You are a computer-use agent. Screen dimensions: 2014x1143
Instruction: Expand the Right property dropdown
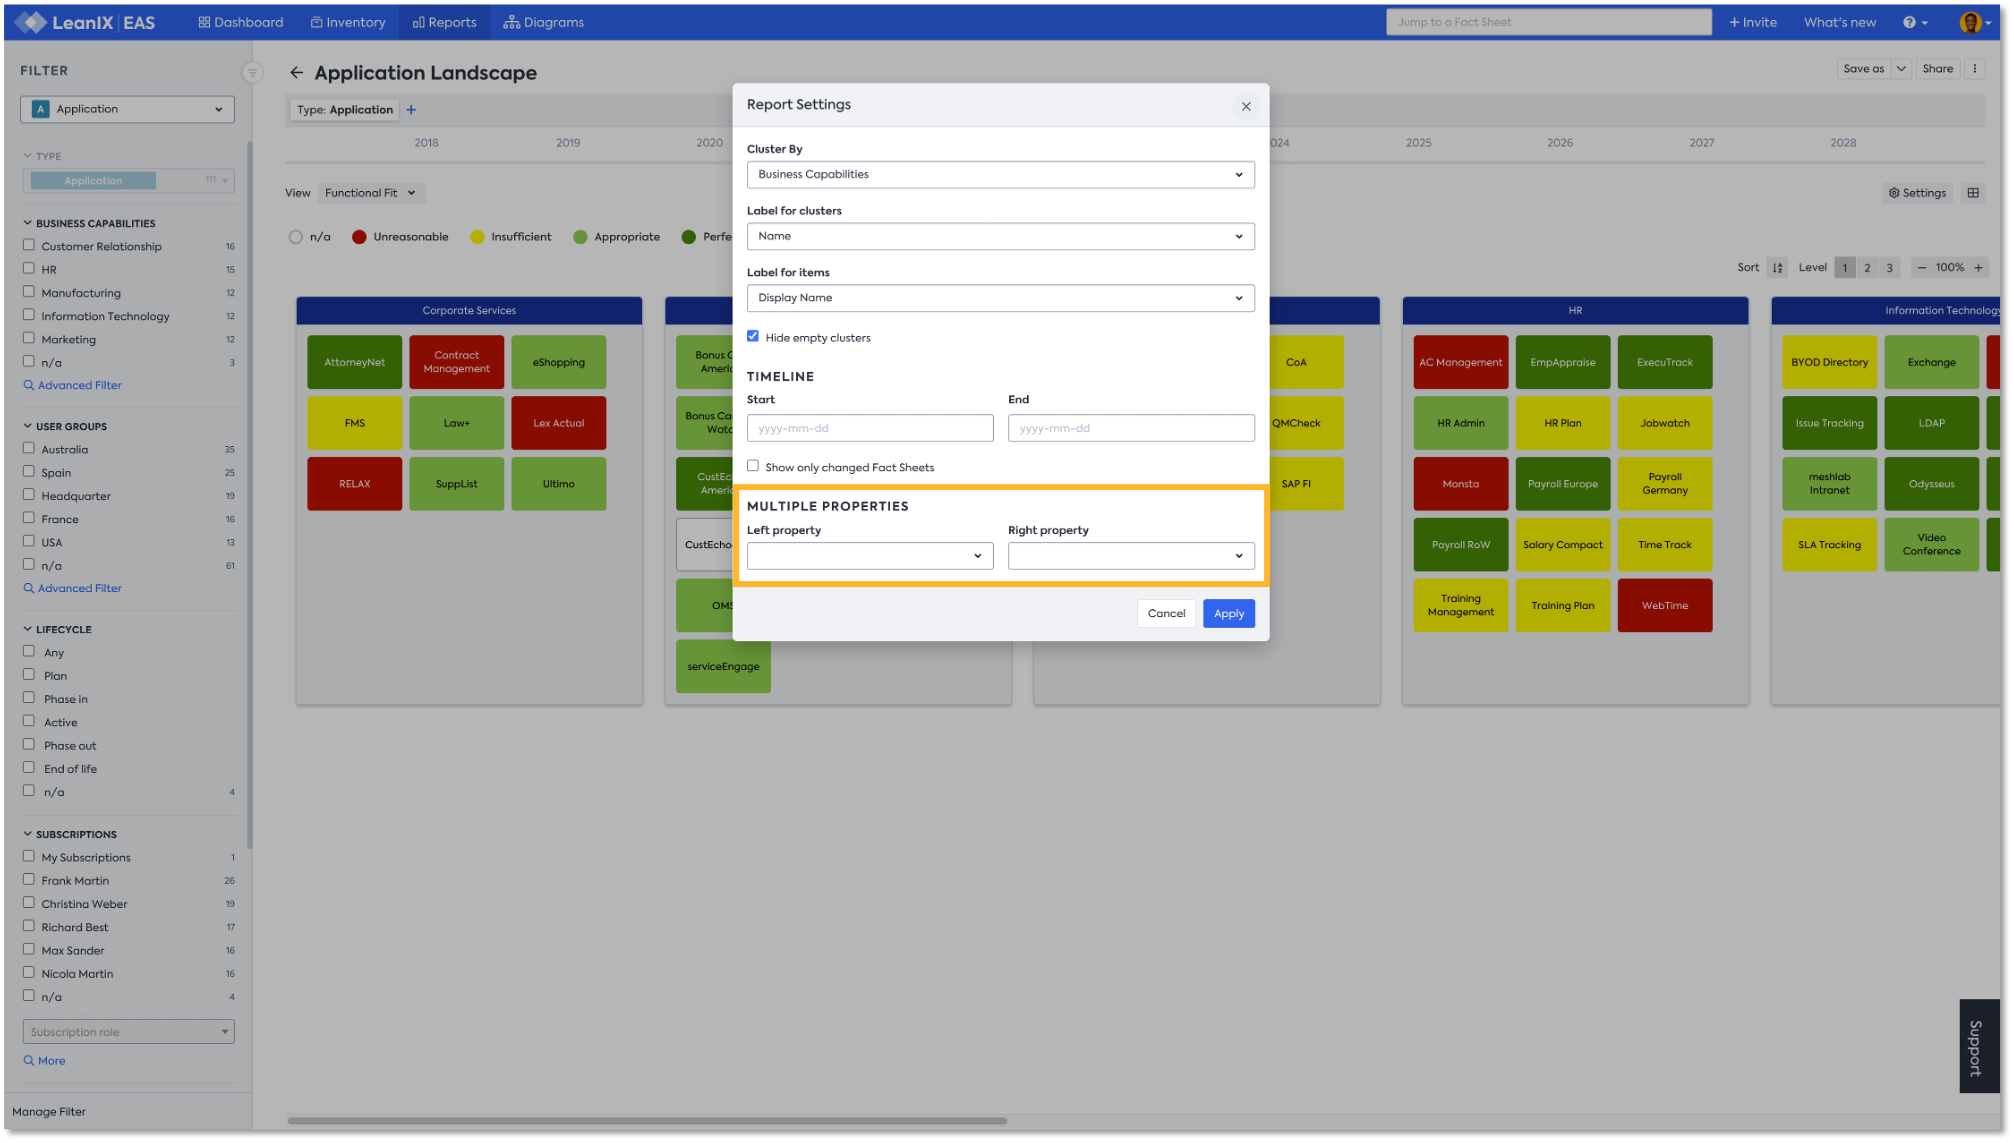pos(1130,556)
